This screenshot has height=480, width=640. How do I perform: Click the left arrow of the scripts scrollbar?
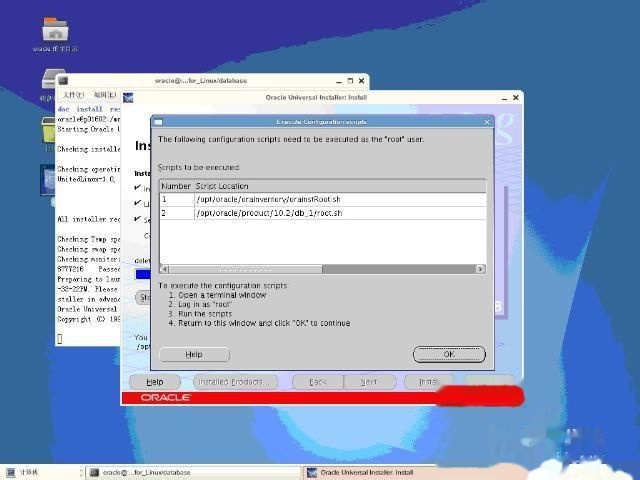tap(165, 269)
